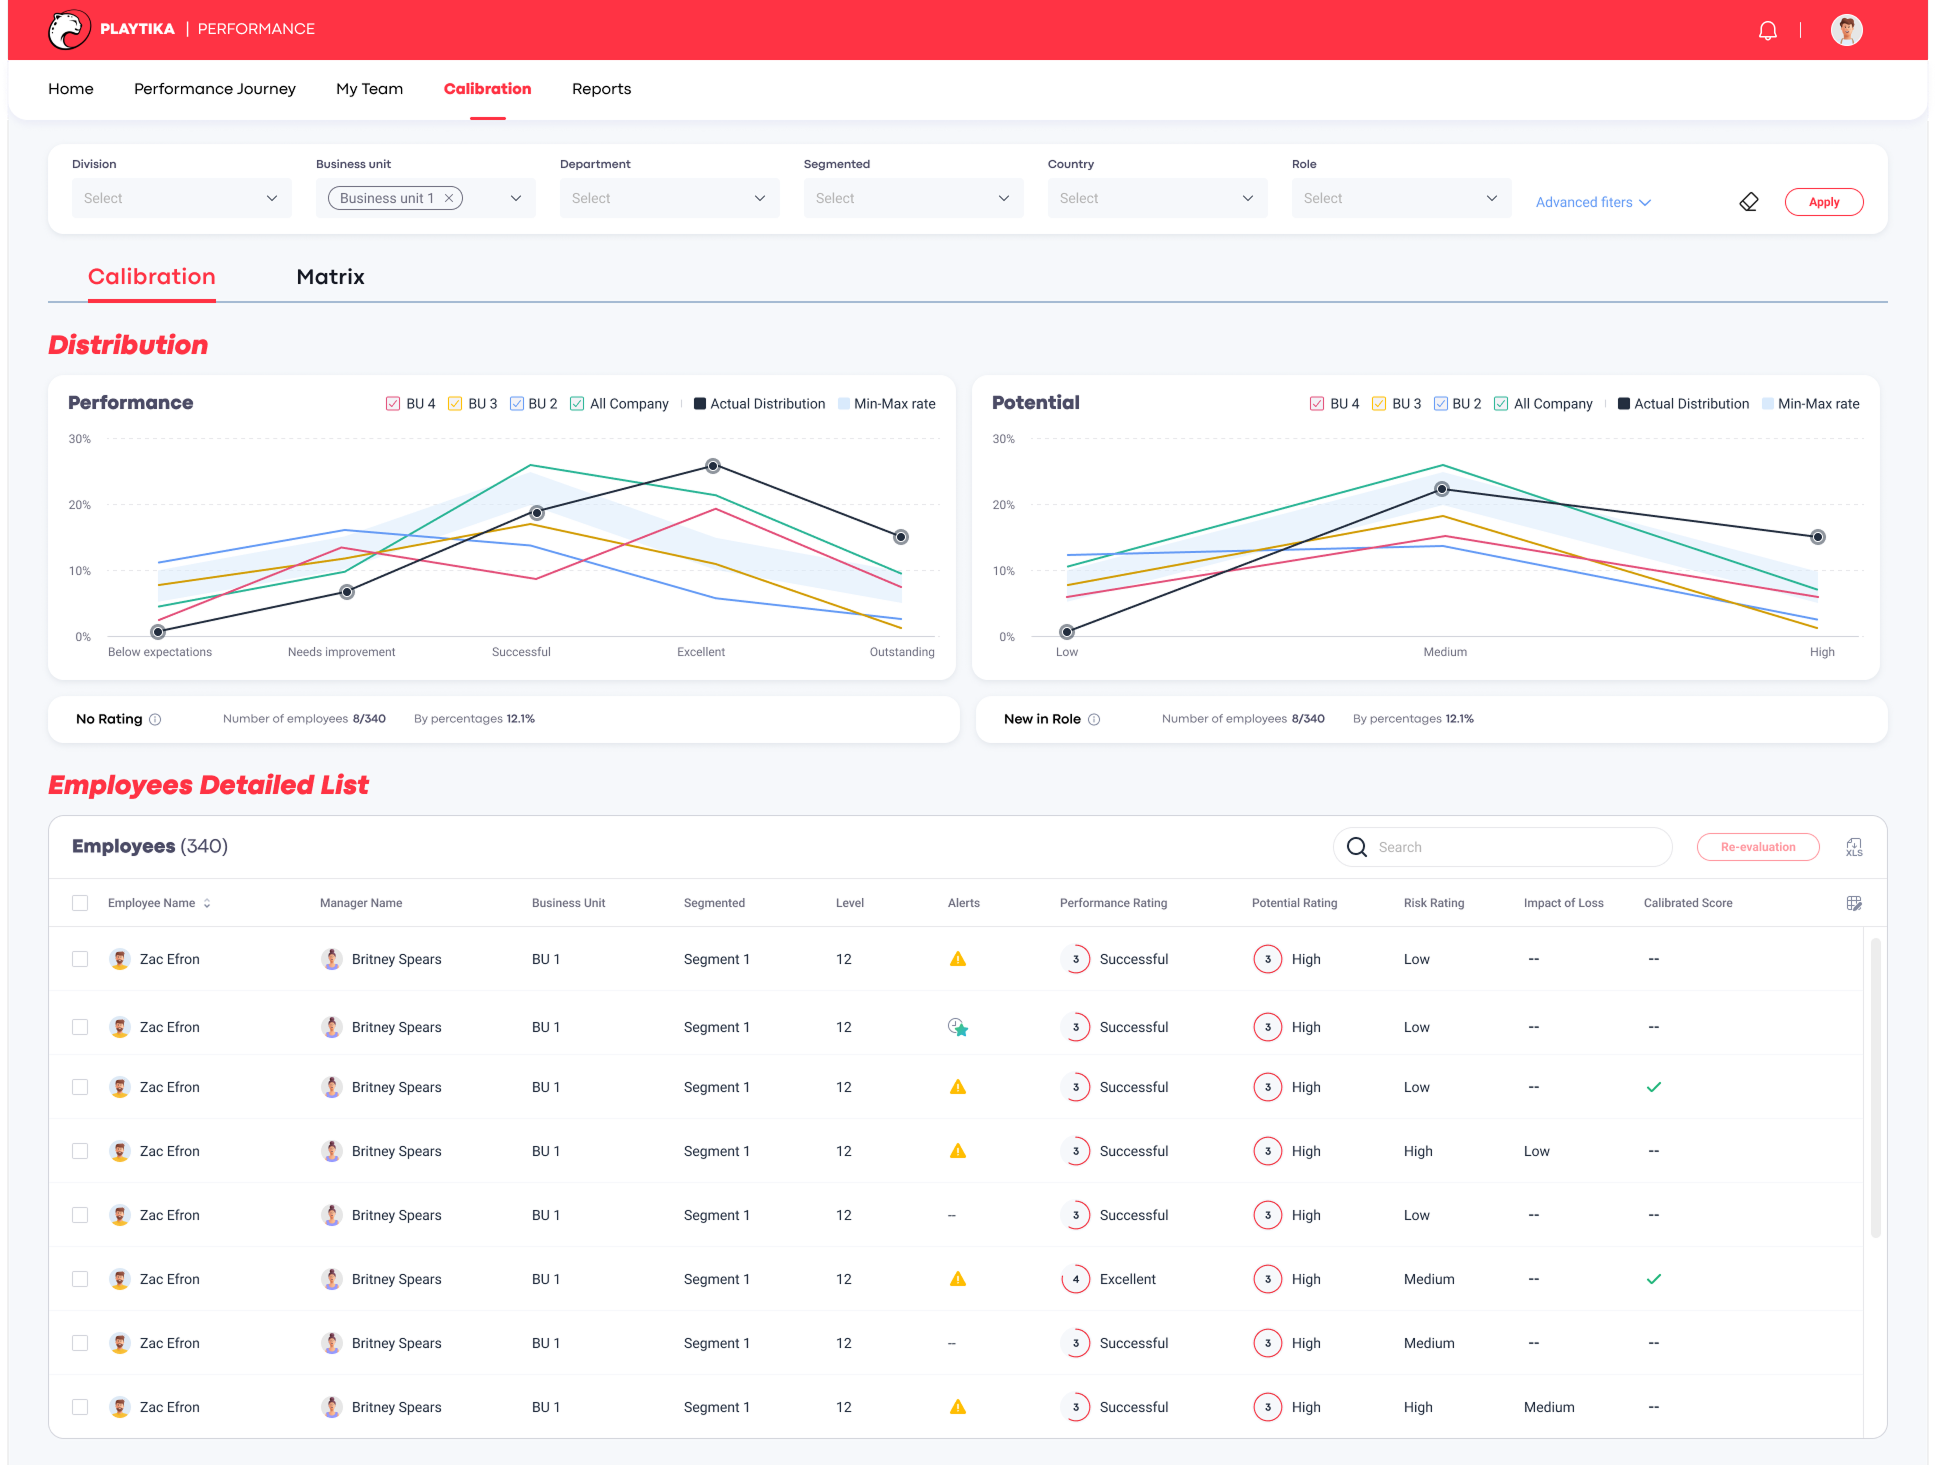
Task: Open the Division dropdown
Action: (x=181, y=198)
